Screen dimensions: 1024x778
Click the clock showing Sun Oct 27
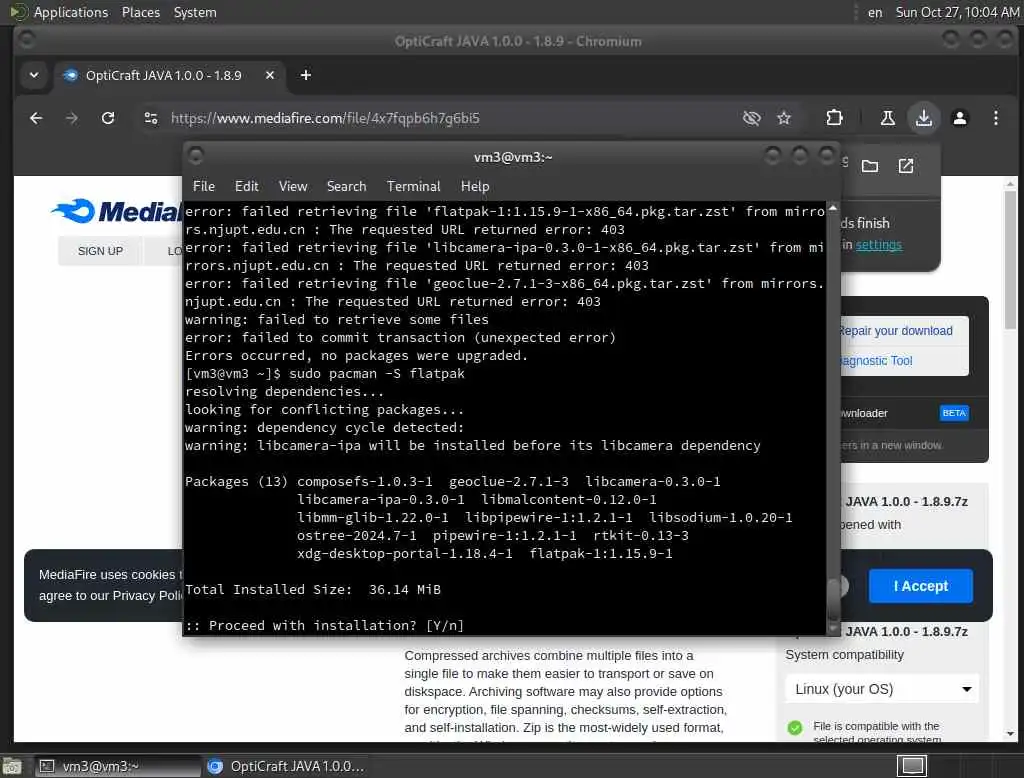[957, 12]
